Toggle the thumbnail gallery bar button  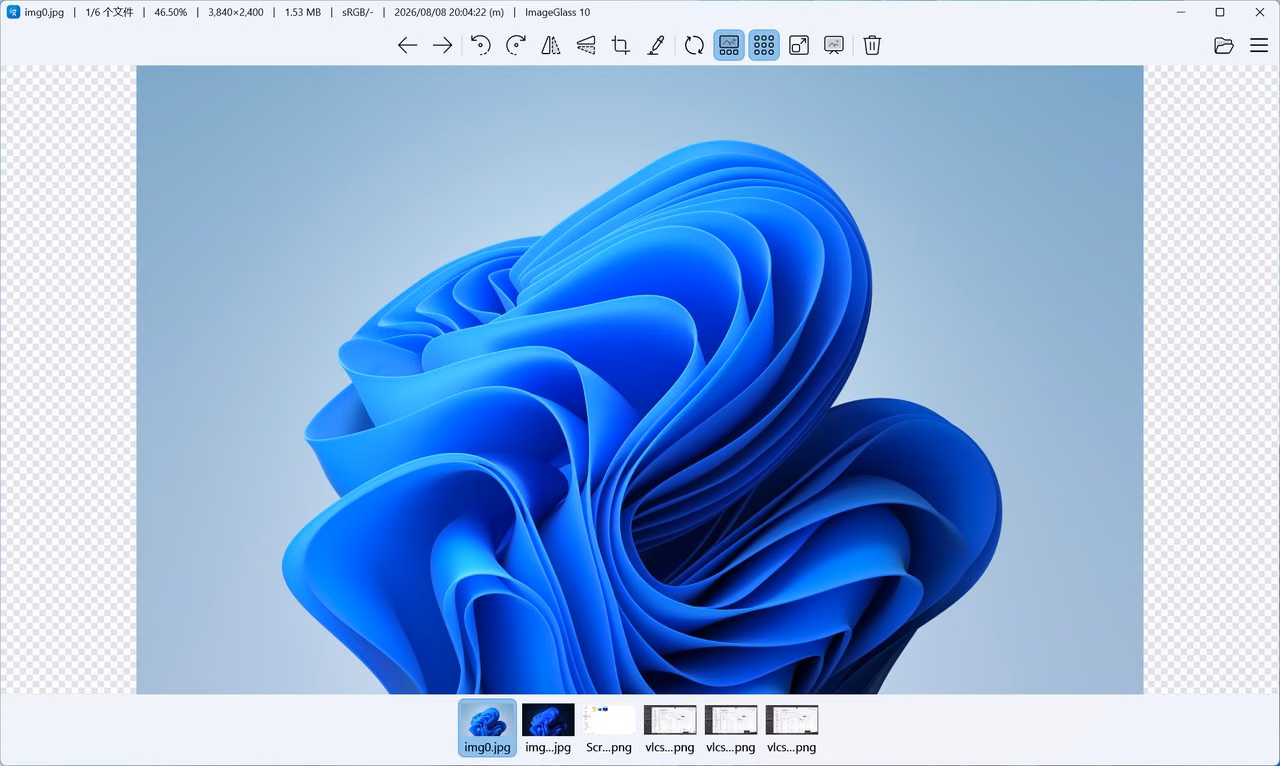coord(729,45)
